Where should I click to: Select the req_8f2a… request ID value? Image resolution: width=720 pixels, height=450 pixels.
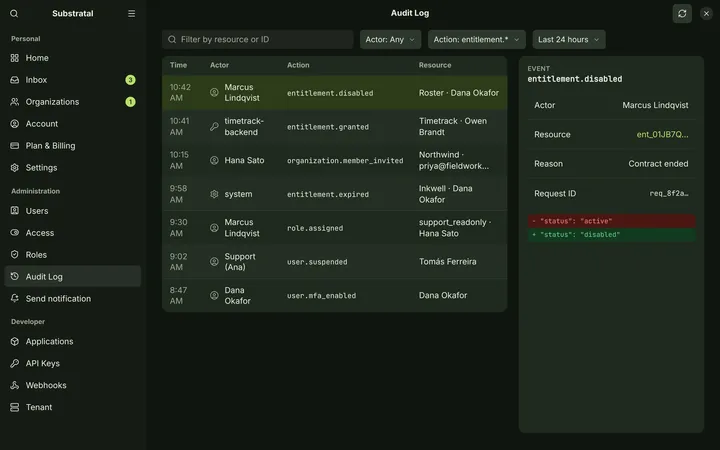tap(669, 193)
